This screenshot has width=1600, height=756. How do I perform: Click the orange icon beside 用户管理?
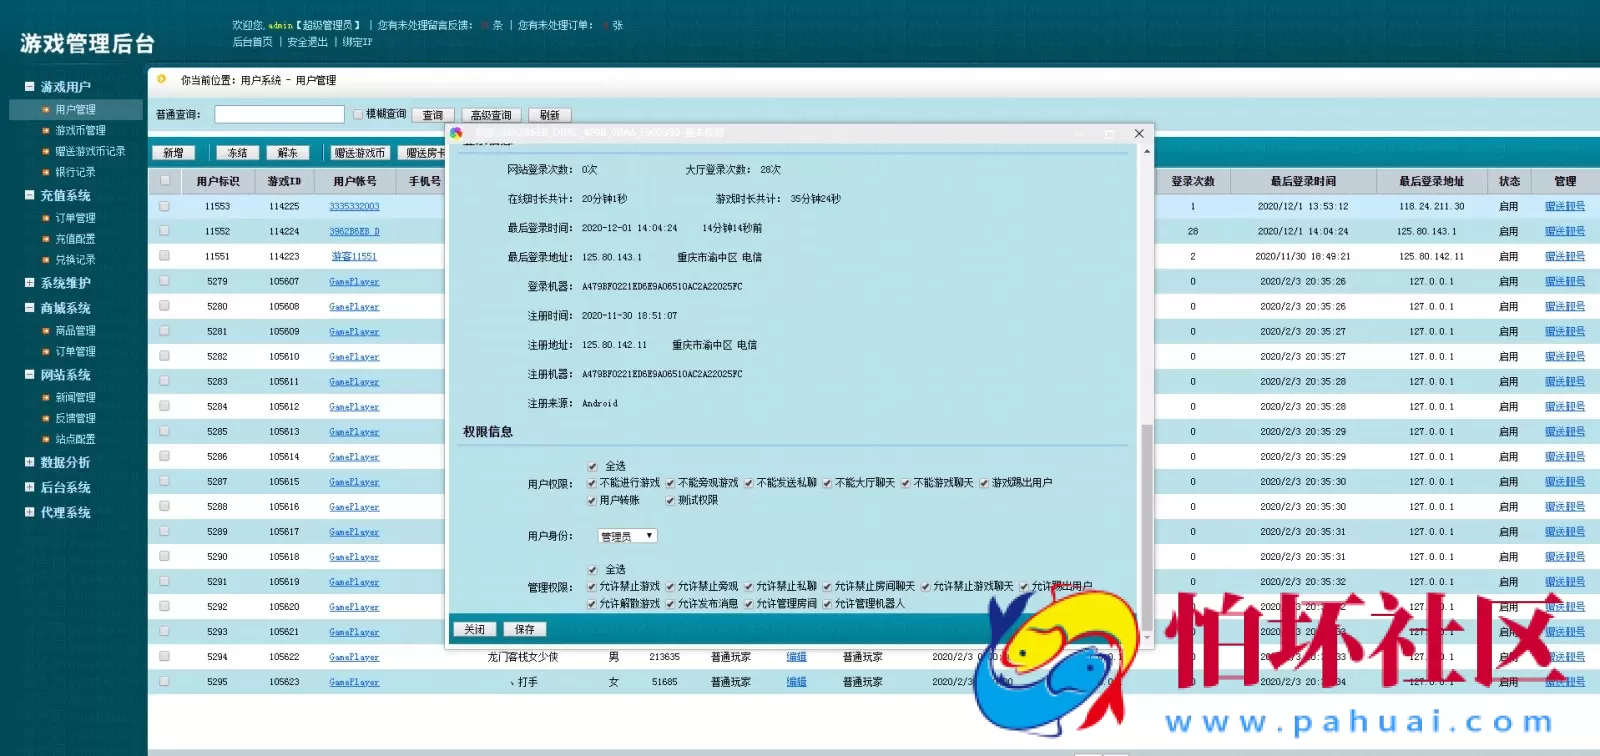click(46, 110)
